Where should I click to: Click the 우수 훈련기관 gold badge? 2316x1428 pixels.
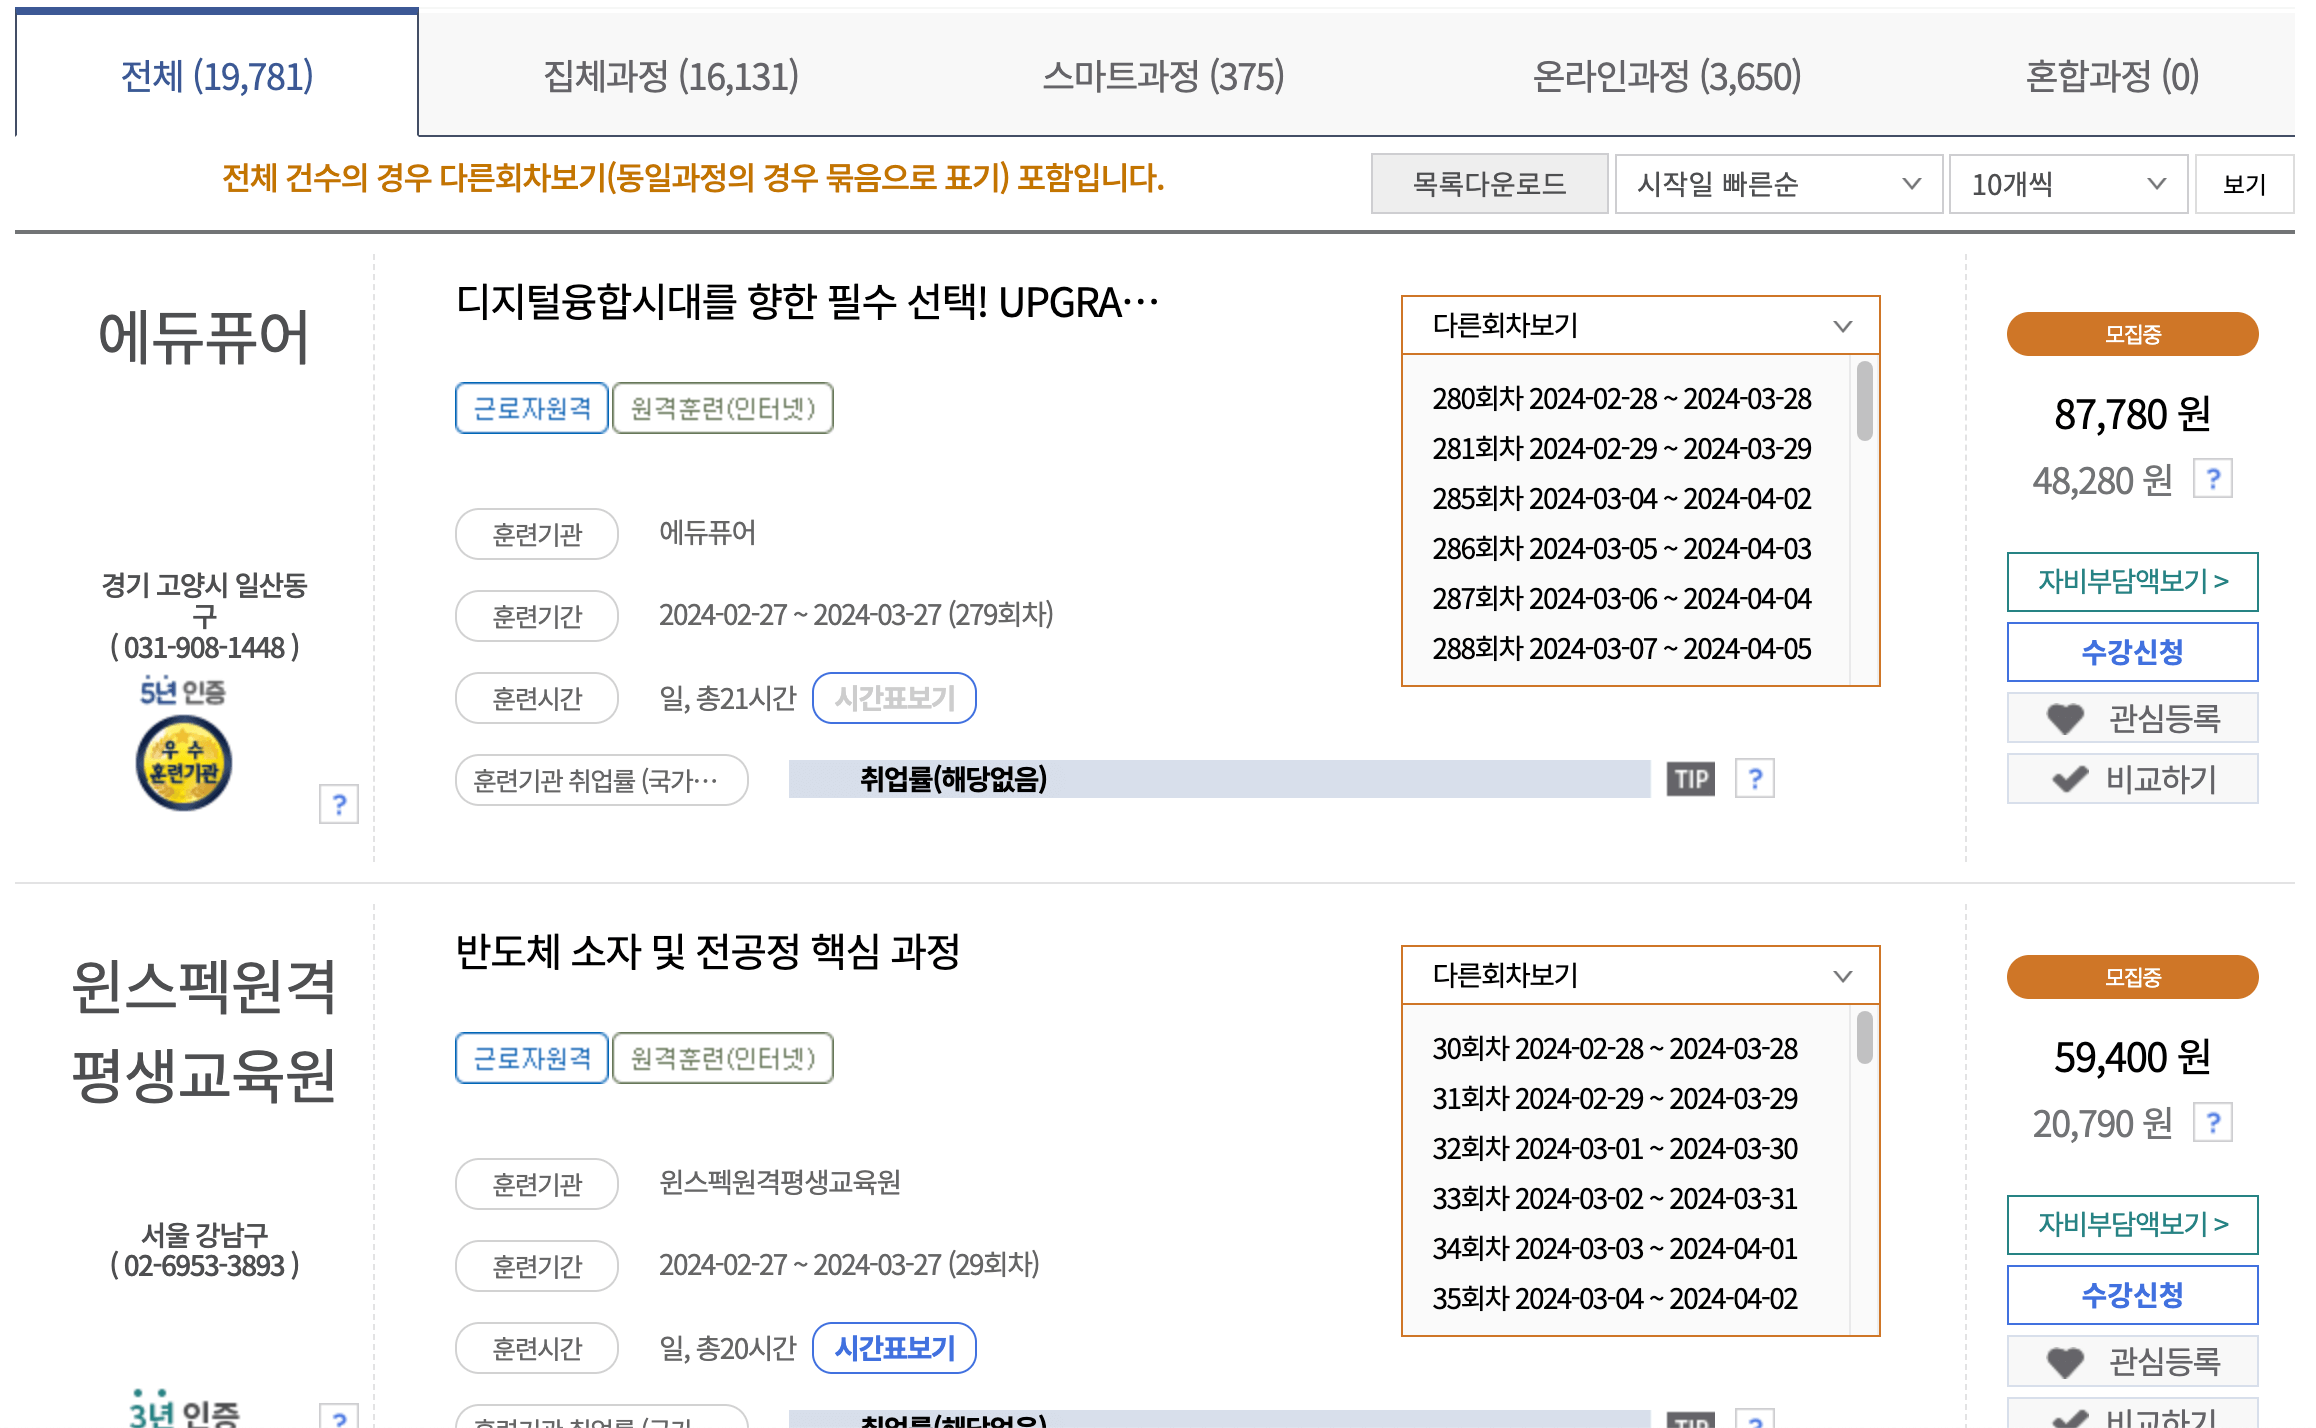184,763
